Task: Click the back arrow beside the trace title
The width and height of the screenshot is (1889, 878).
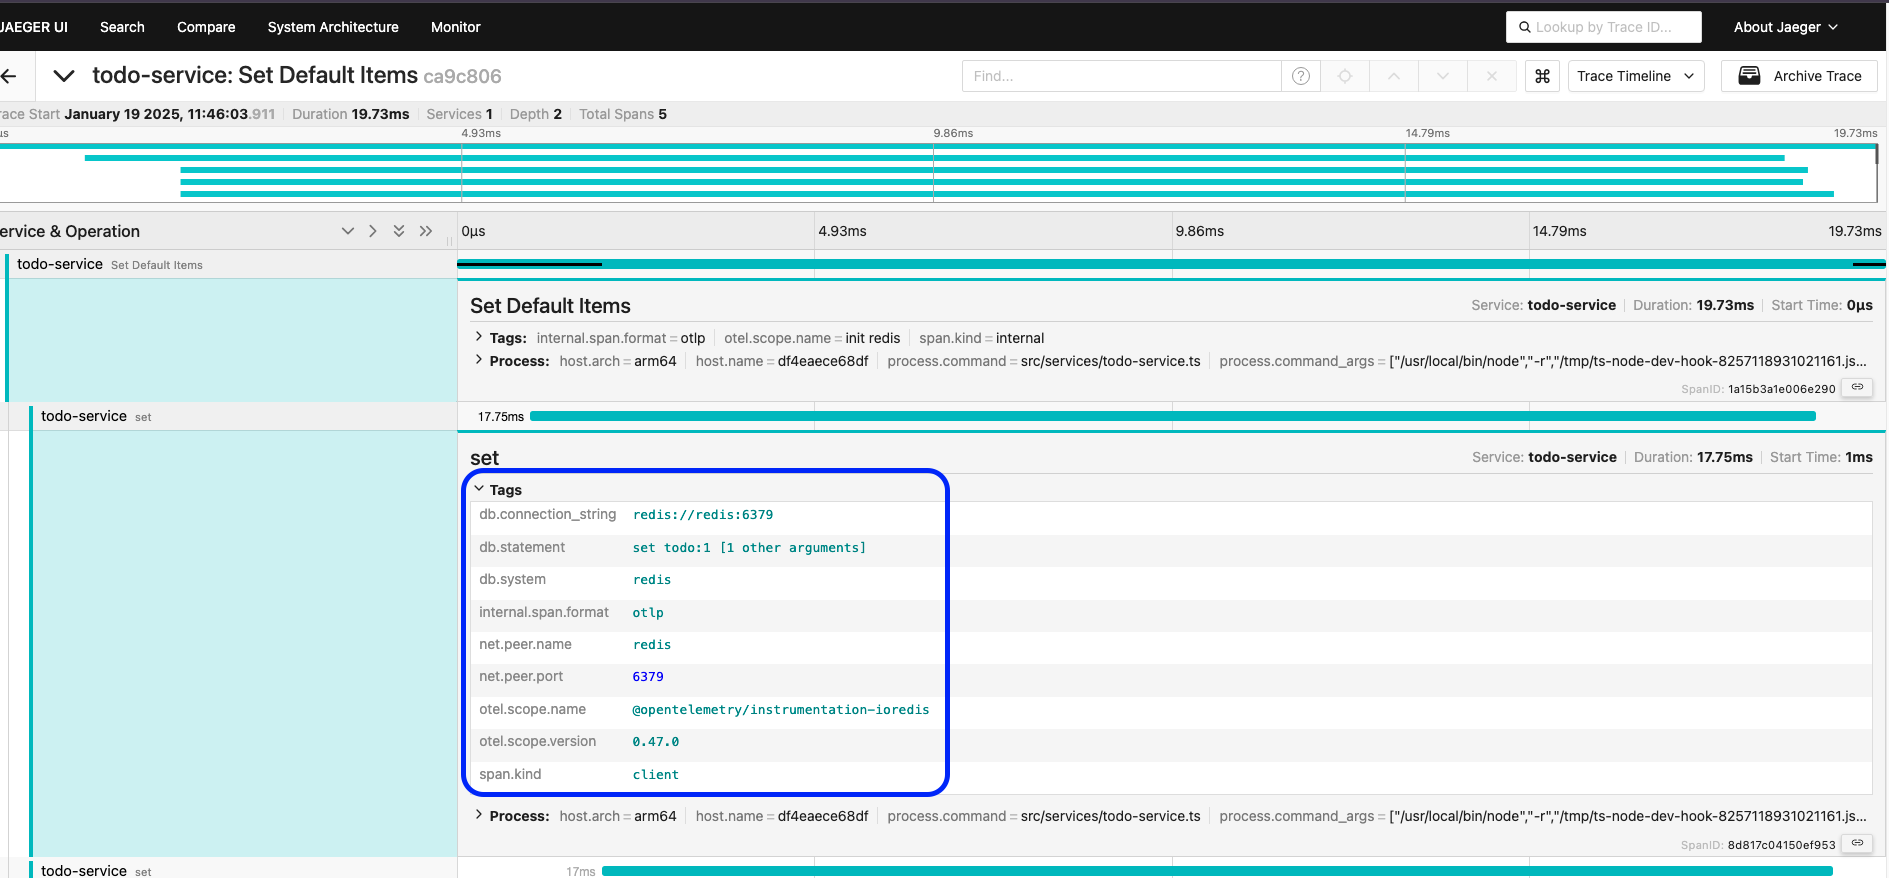Action: (x=10, y=76)
